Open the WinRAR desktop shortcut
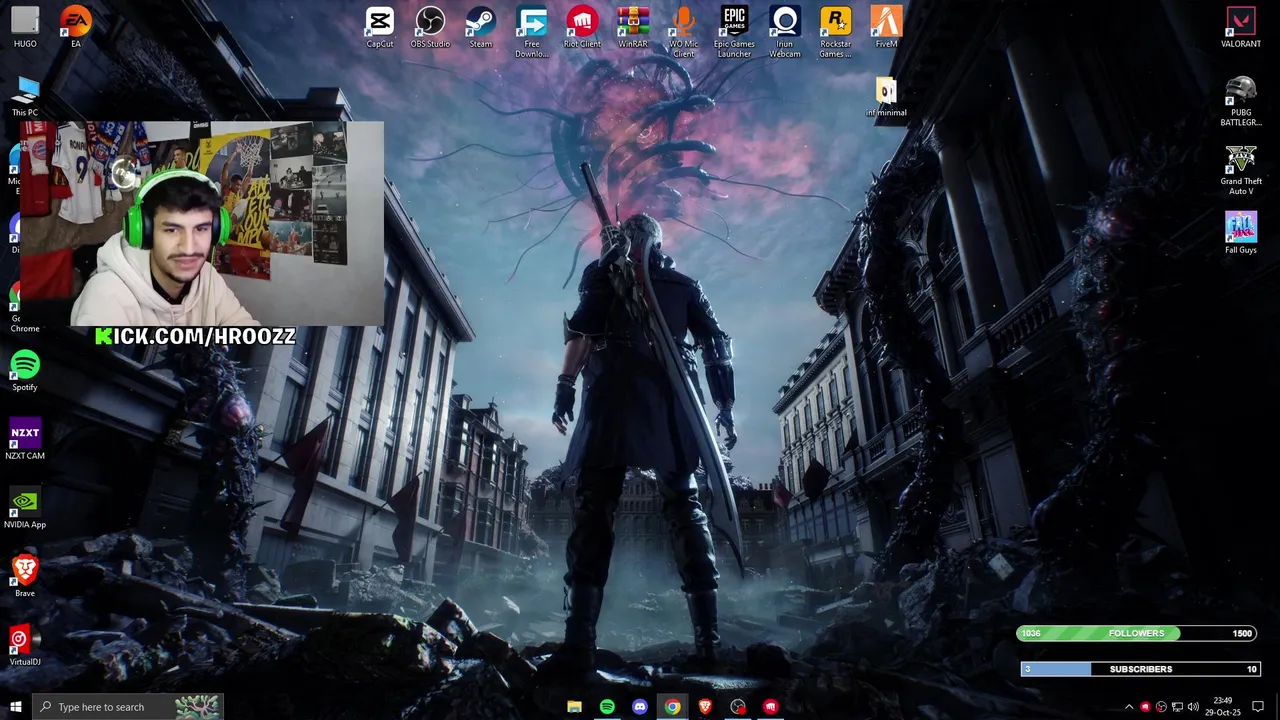The image size is (1280, 720). 633,27
